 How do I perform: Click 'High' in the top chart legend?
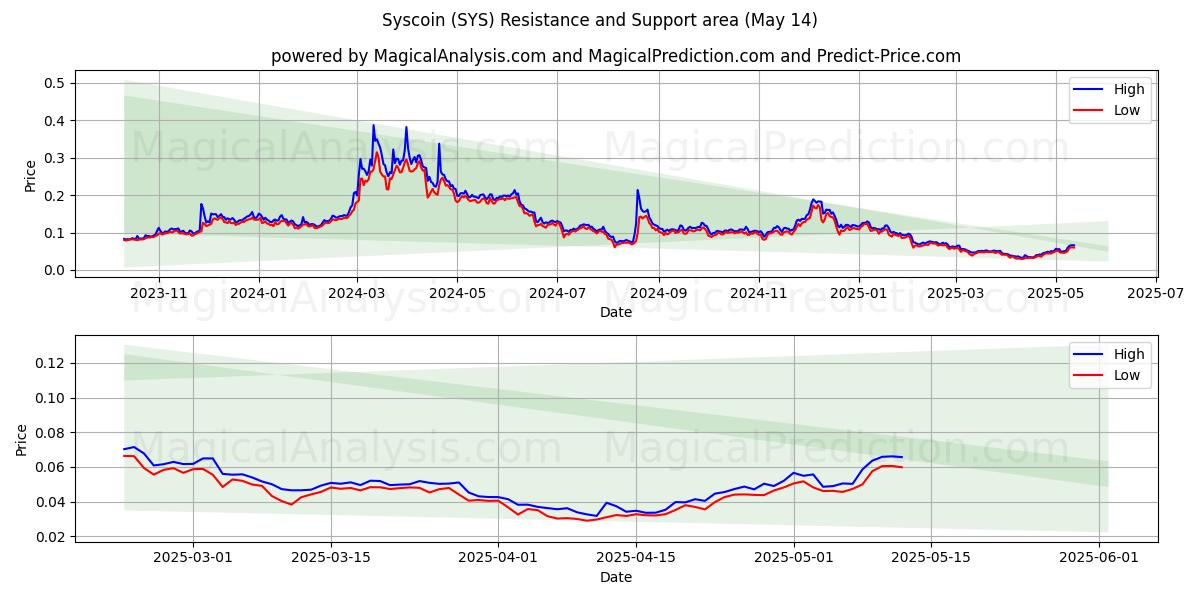[1129, 89]
